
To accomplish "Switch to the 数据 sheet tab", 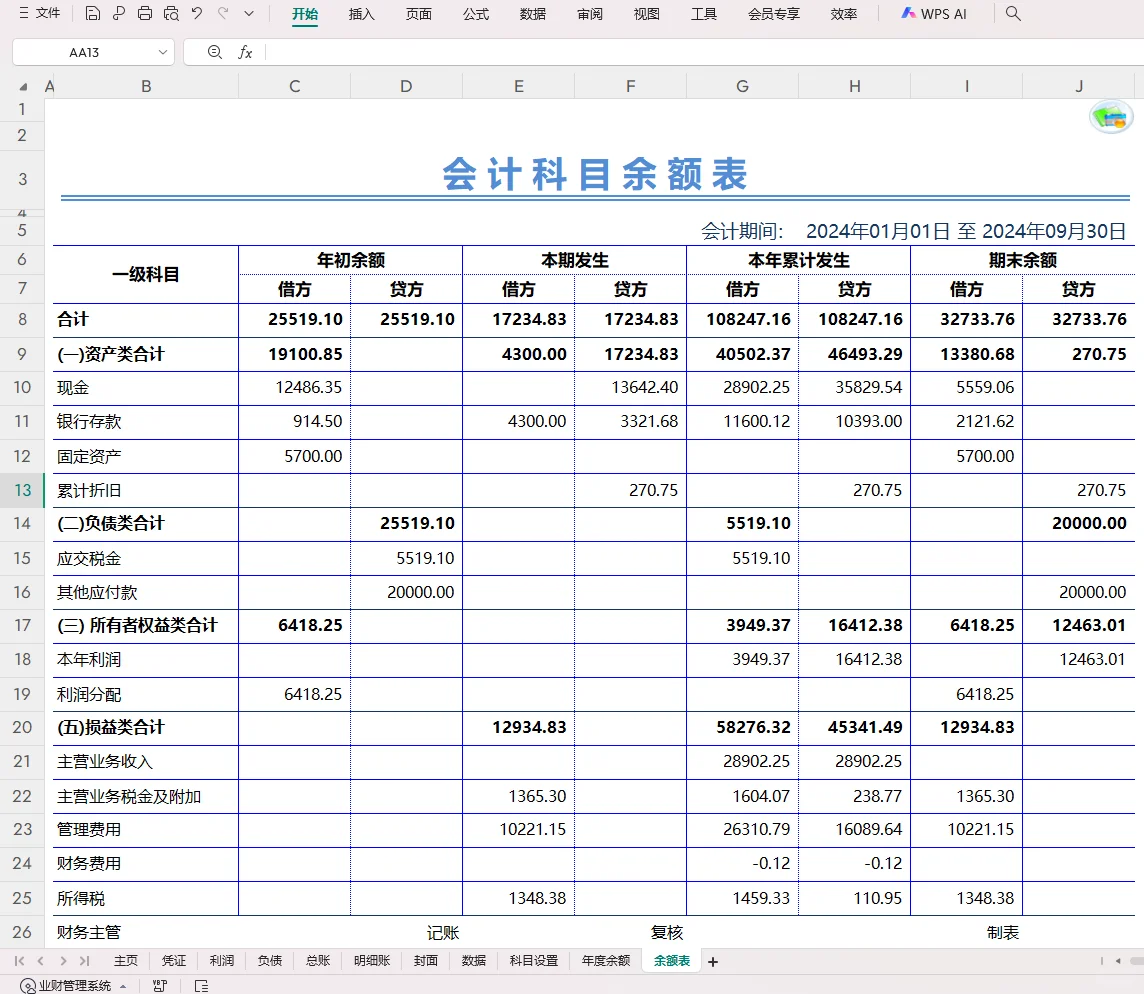I will pyautogui.click(x=474, y=961).
